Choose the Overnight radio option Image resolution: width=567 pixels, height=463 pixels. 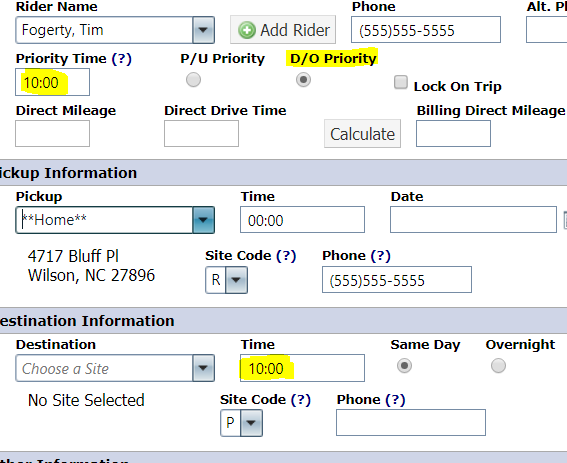[x=498, y=366]
